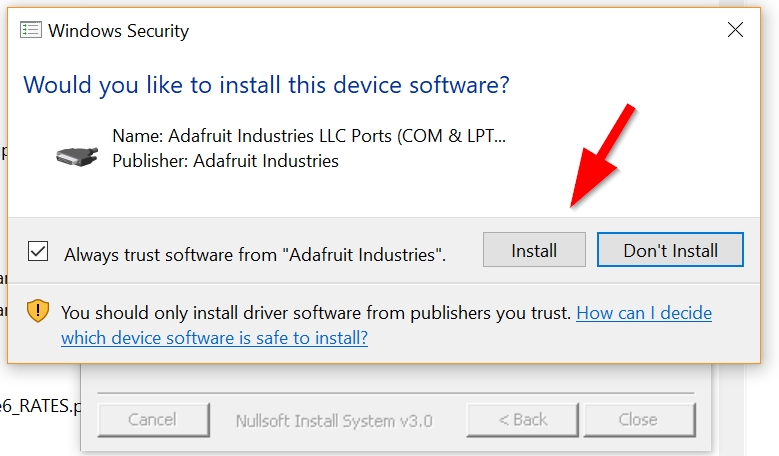Click the Publisher: Adafruit Industries text
Image resolution: width=779 pixels, height=456 pixels.
(225, 160)
